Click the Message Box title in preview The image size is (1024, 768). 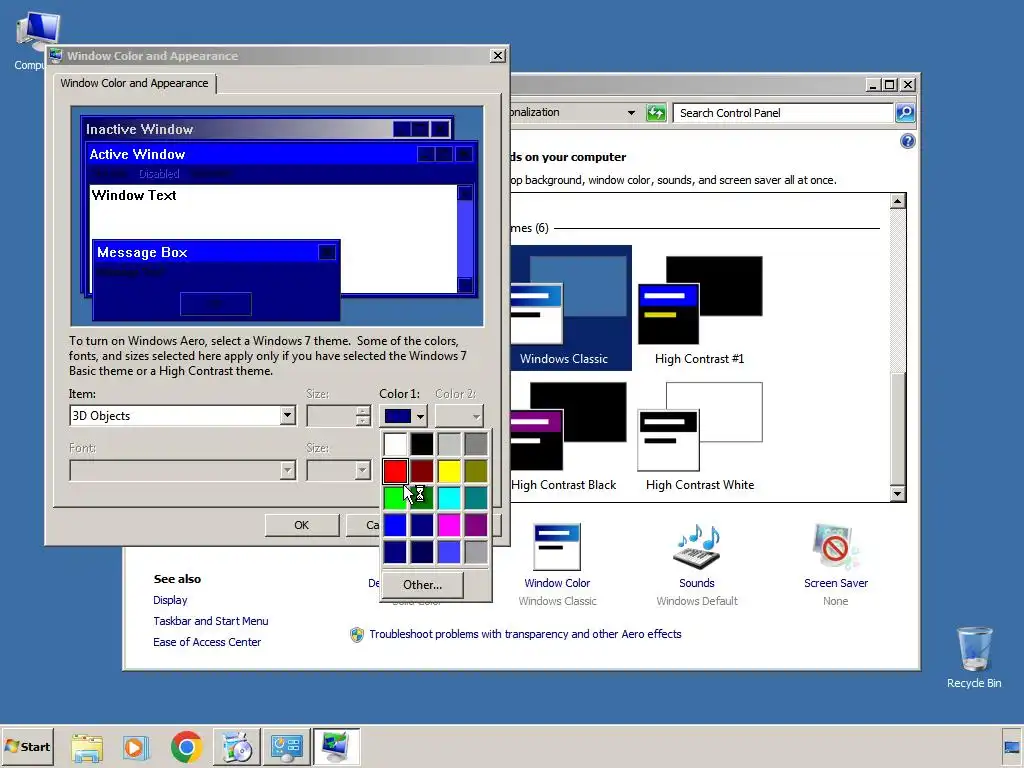pos(142,252)
